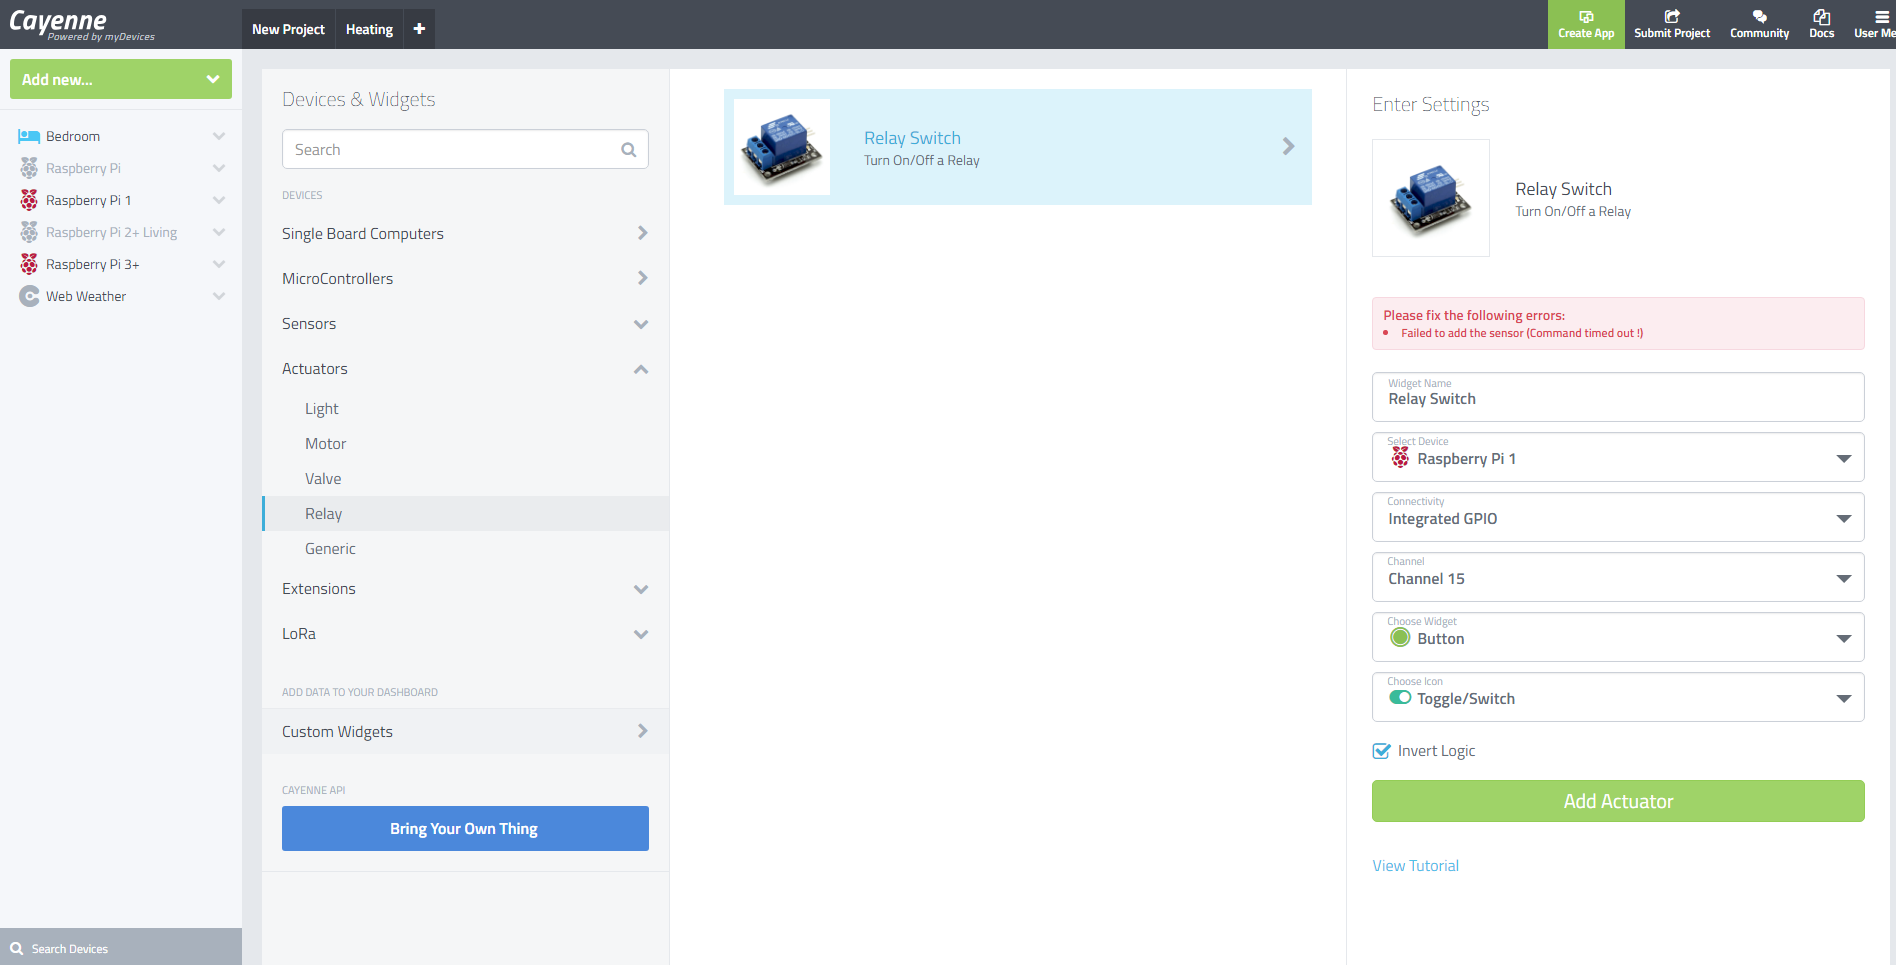
Task: Click the Devices & Widgets search field
Action: coord(465,149)
